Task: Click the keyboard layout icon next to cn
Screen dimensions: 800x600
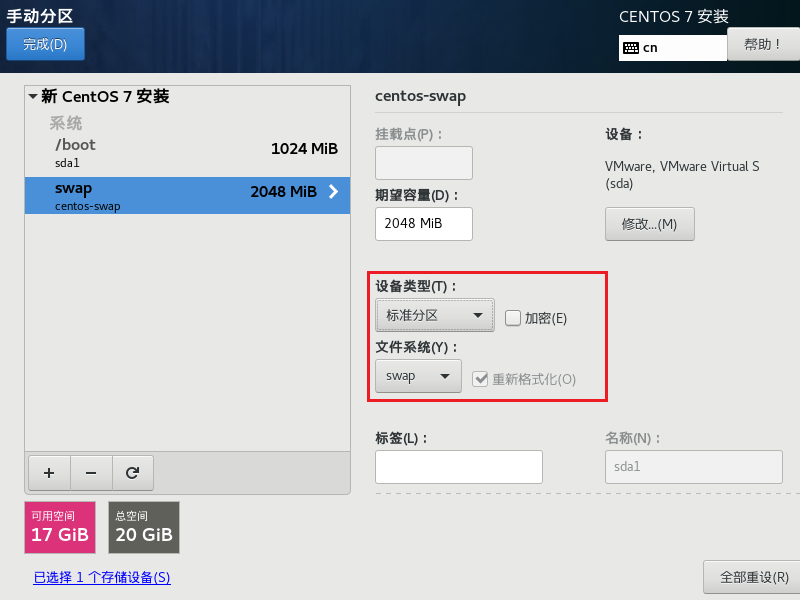Action: [x=631, y=48]
